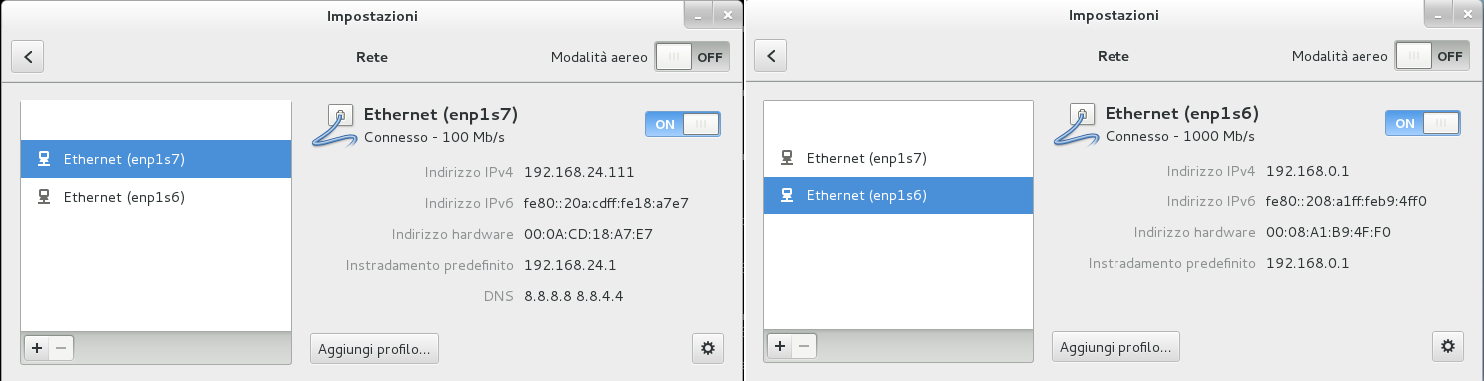Toggle Modalità aereo switch in right window
The width and height of the screenshot is (1484, 381).
pyautogui.click(x=1434, y=57)
